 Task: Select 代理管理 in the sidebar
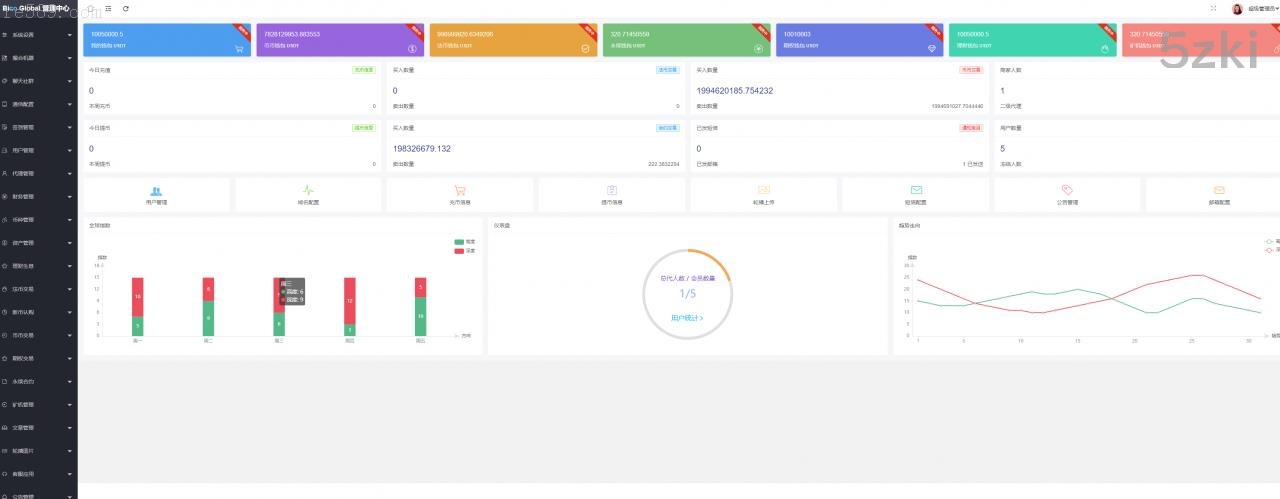click(38, 174)
